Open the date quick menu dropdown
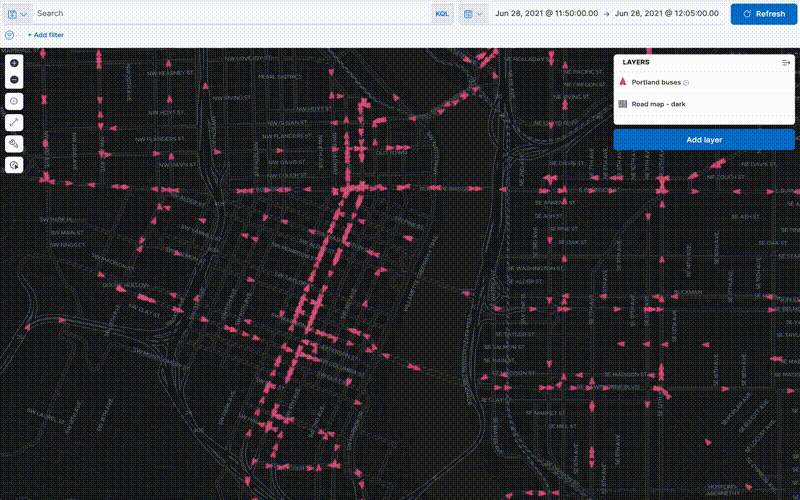This screenshot has height=500, width=800. tap(472, 14)
